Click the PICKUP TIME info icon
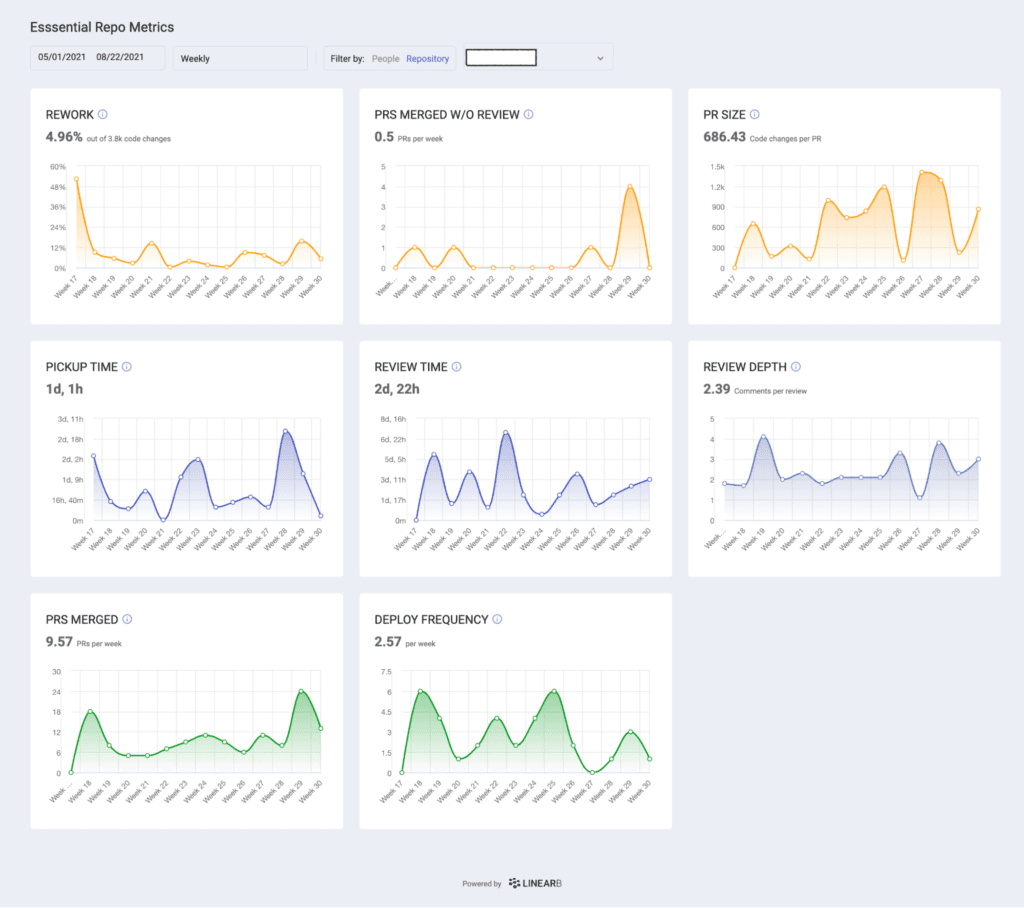Screen dimensions: 1024x908 point(127,367)
